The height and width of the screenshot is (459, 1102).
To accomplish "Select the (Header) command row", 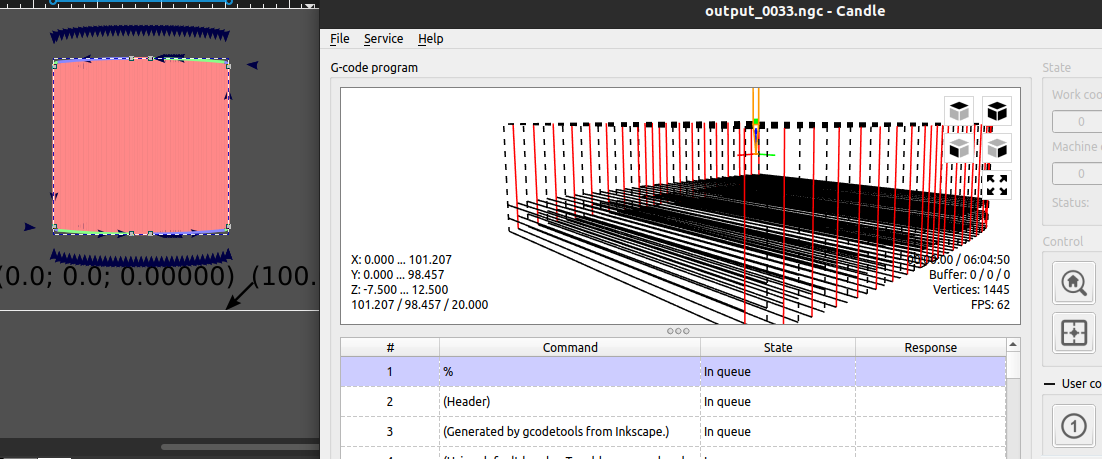I will [673, 401].
